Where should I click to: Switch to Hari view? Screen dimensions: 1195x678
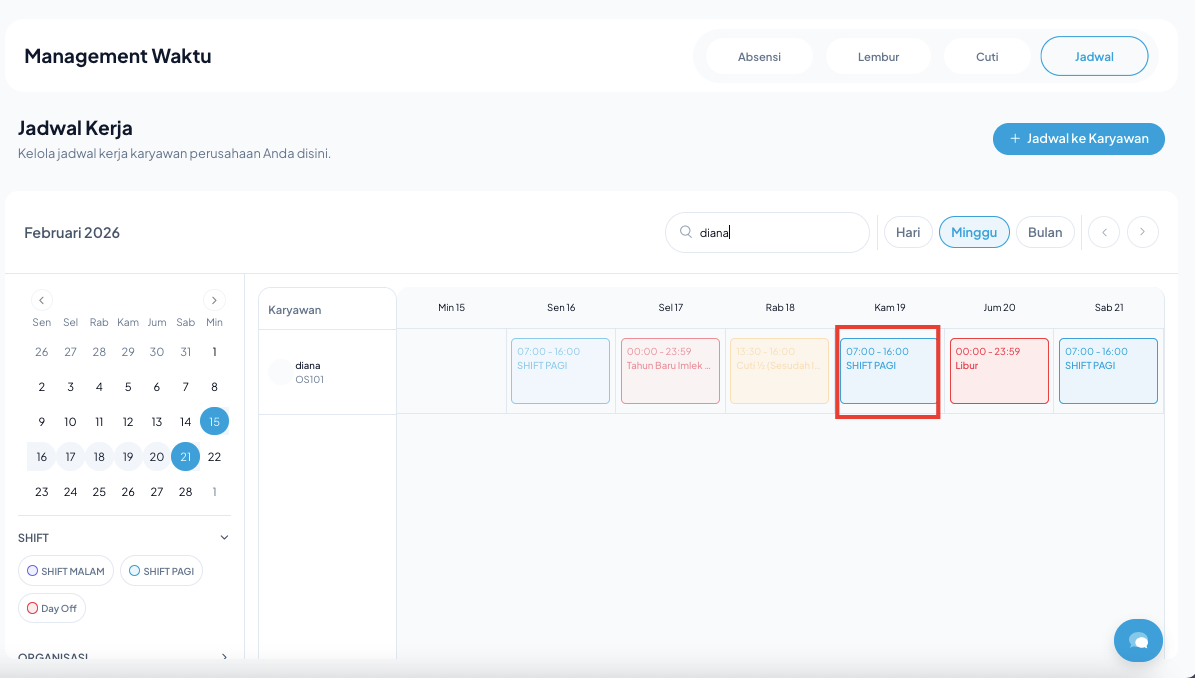[x=908, y=232]
